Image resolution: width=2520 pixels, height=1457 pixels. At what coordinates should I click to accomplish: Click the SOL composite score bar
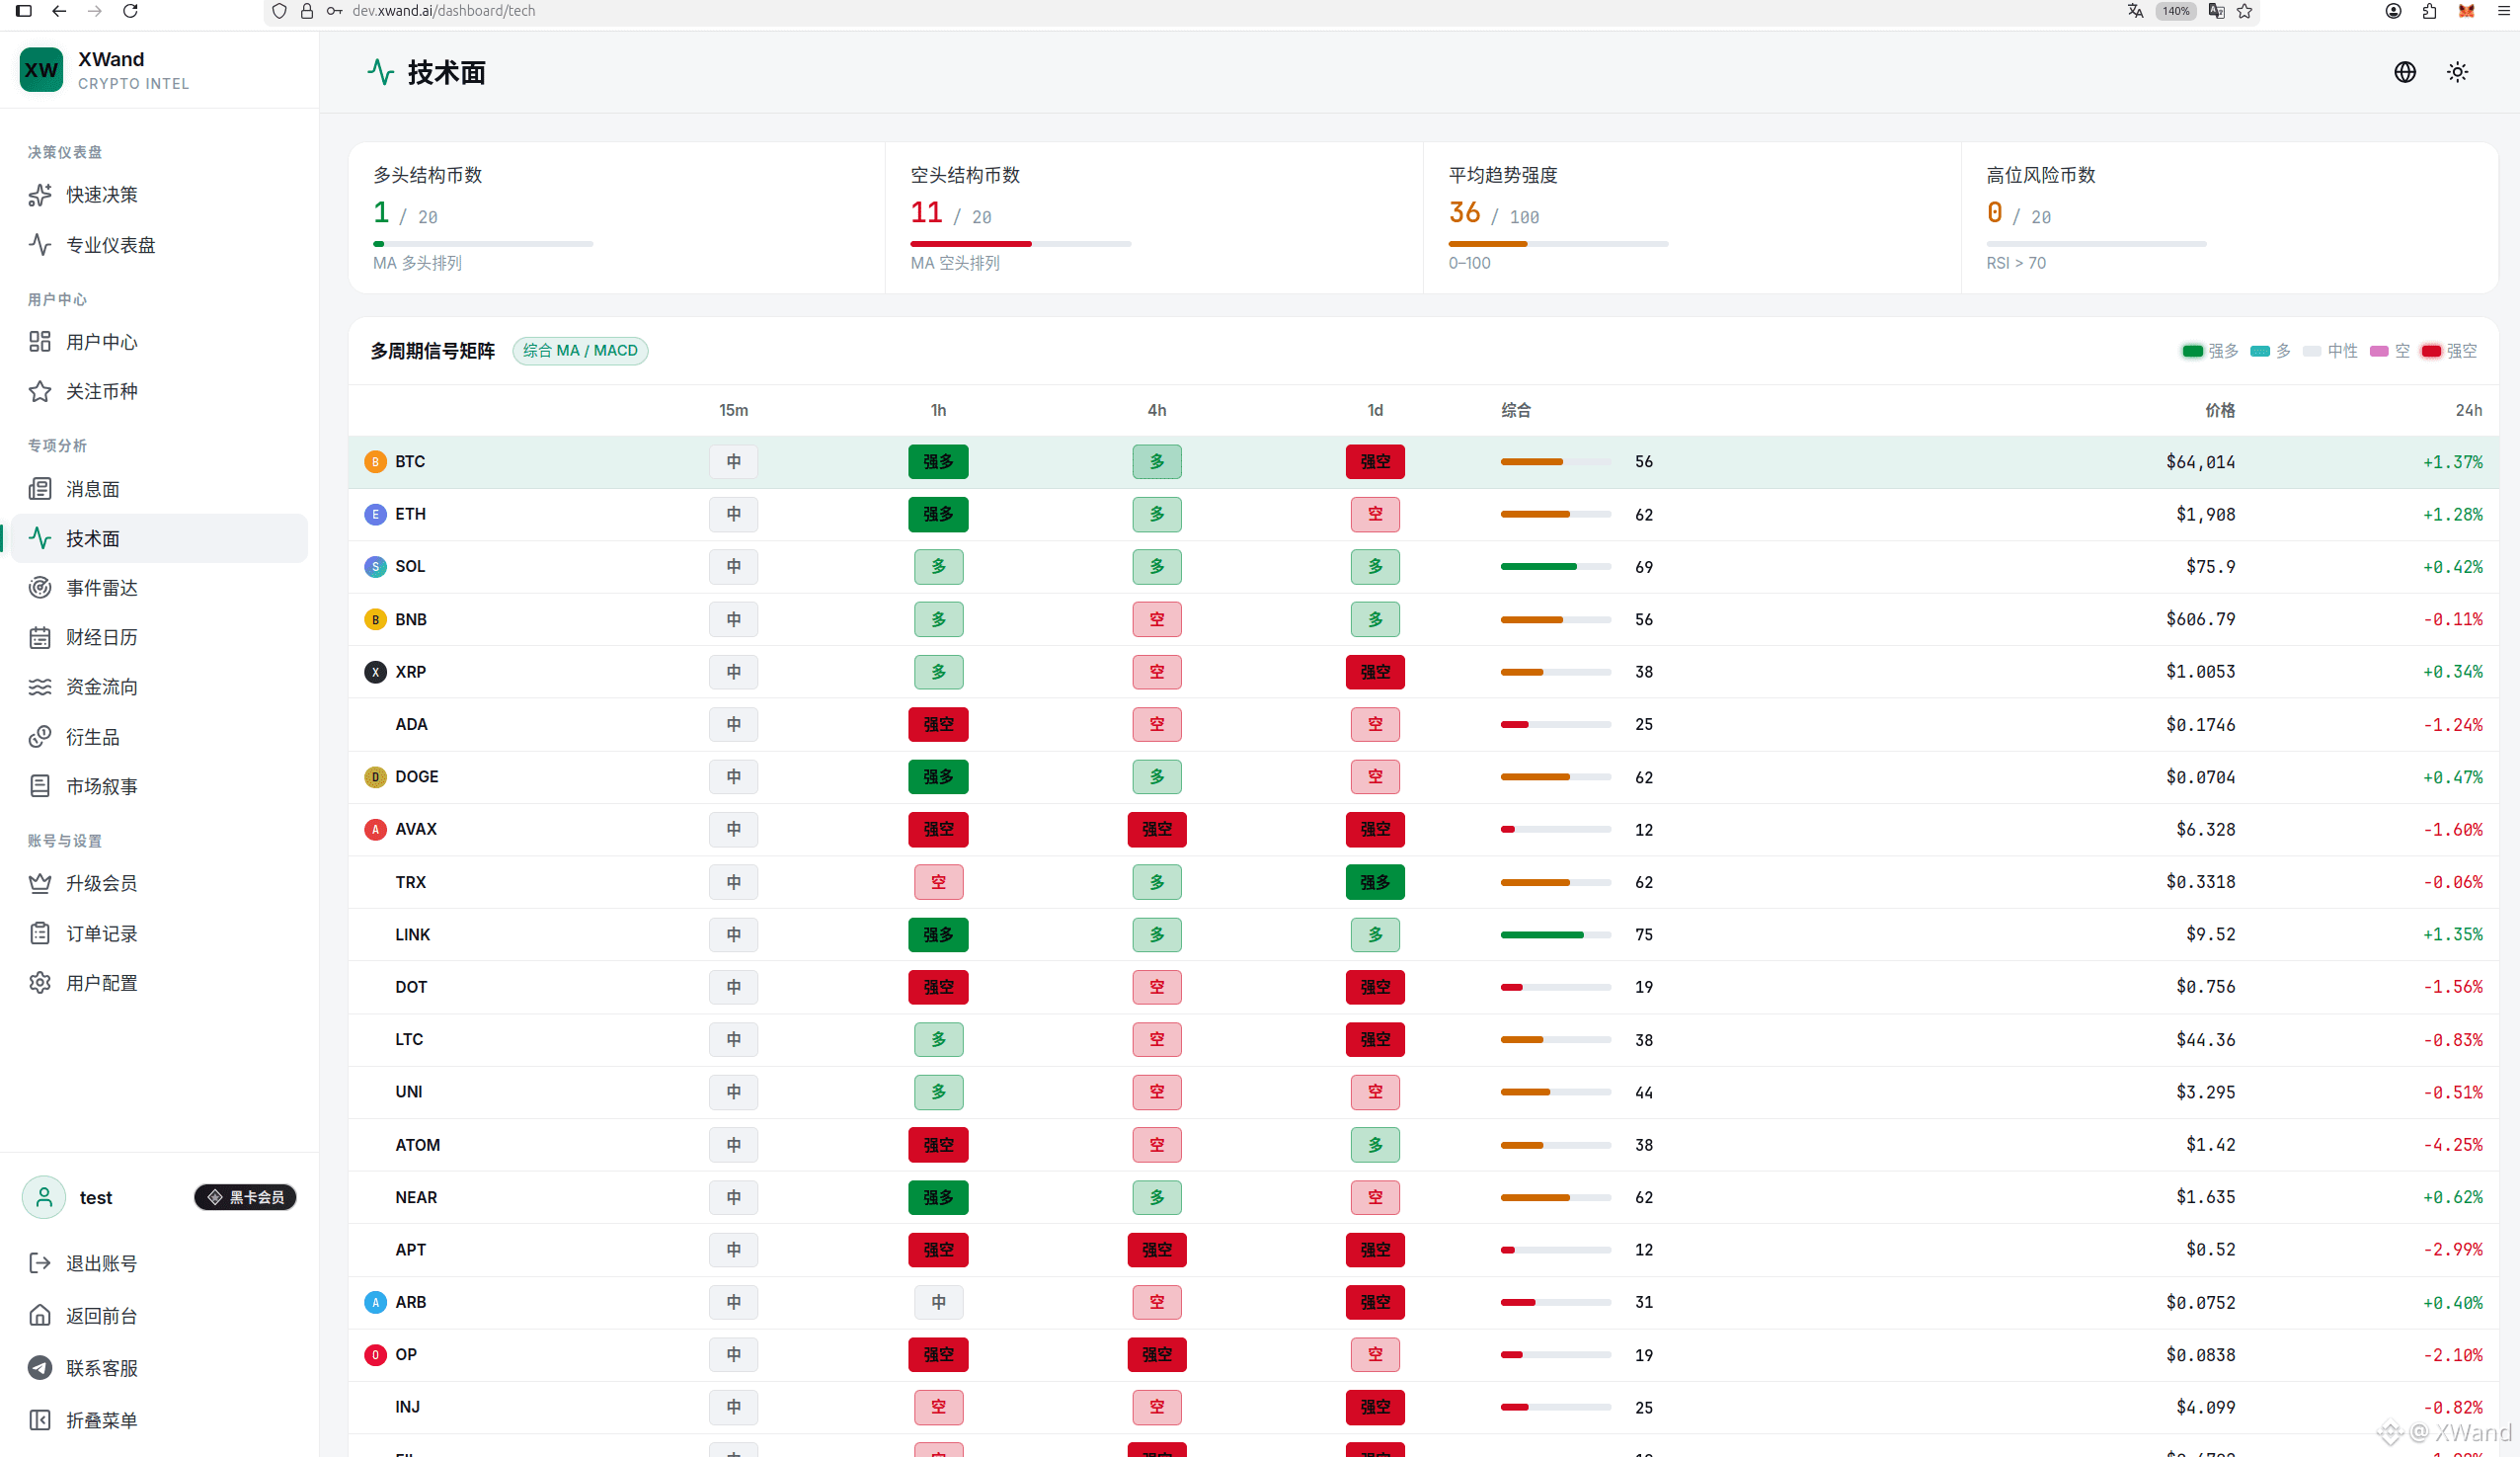coord(1555,567)
